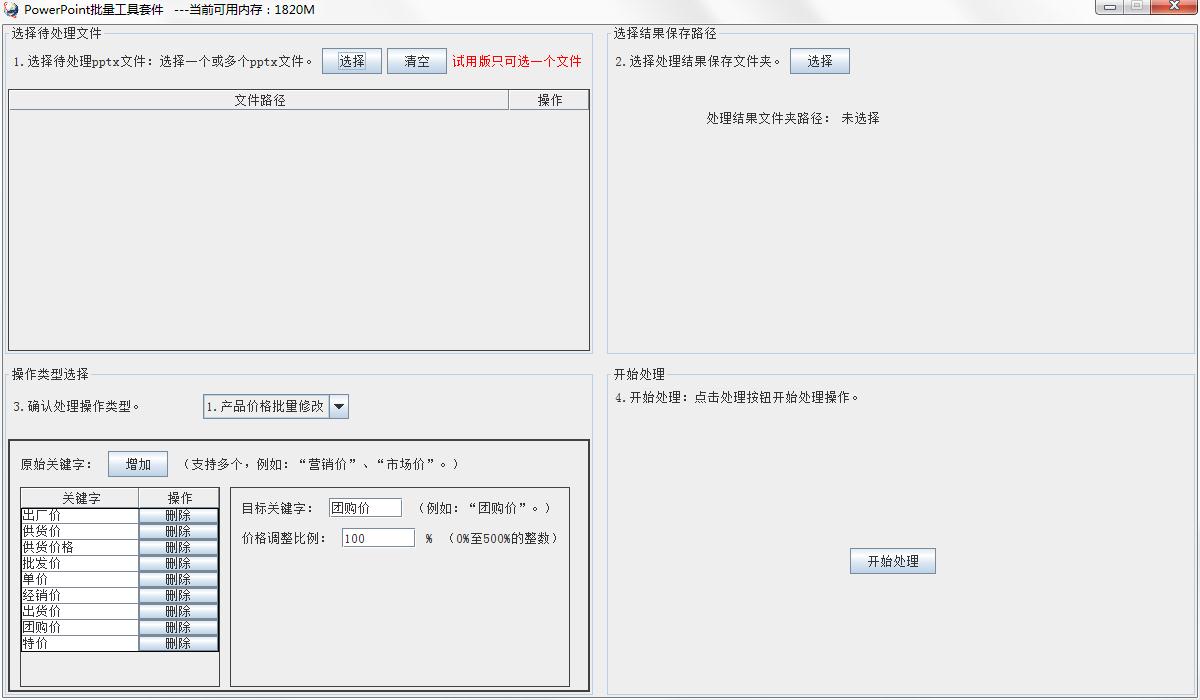Delete the 经销价 entry from keyword list

tap(178, 595)
